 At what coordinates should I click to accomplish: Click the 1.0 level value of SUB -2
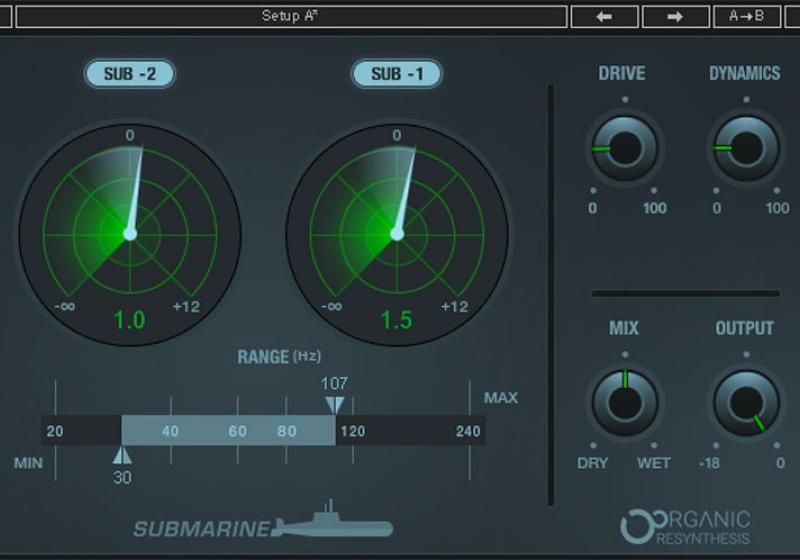pos(129,320)
